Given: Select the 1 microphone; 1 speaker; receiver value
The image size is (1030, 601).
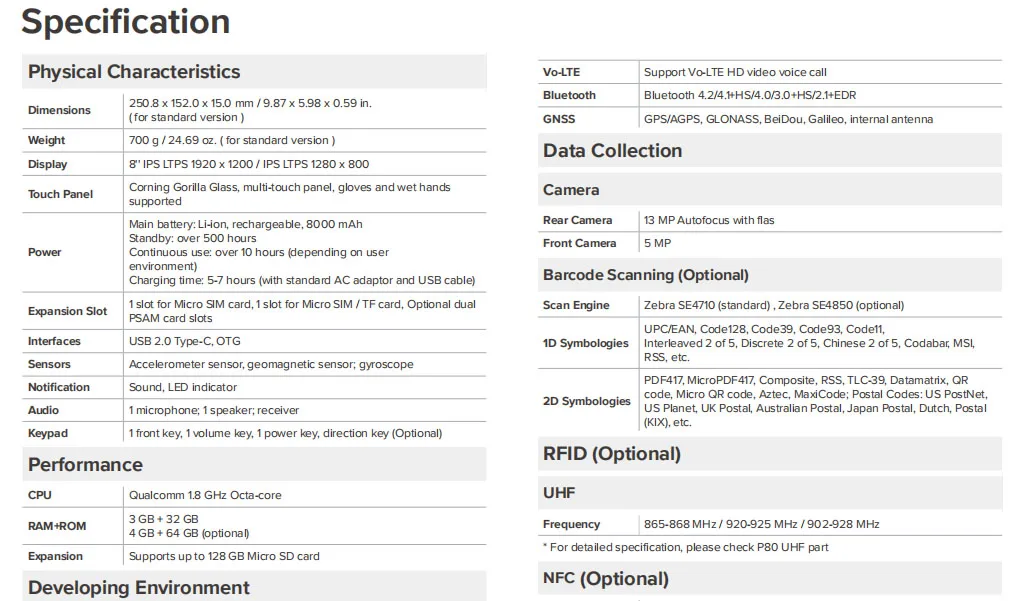Looking at the screenshot, I should 214,411.
